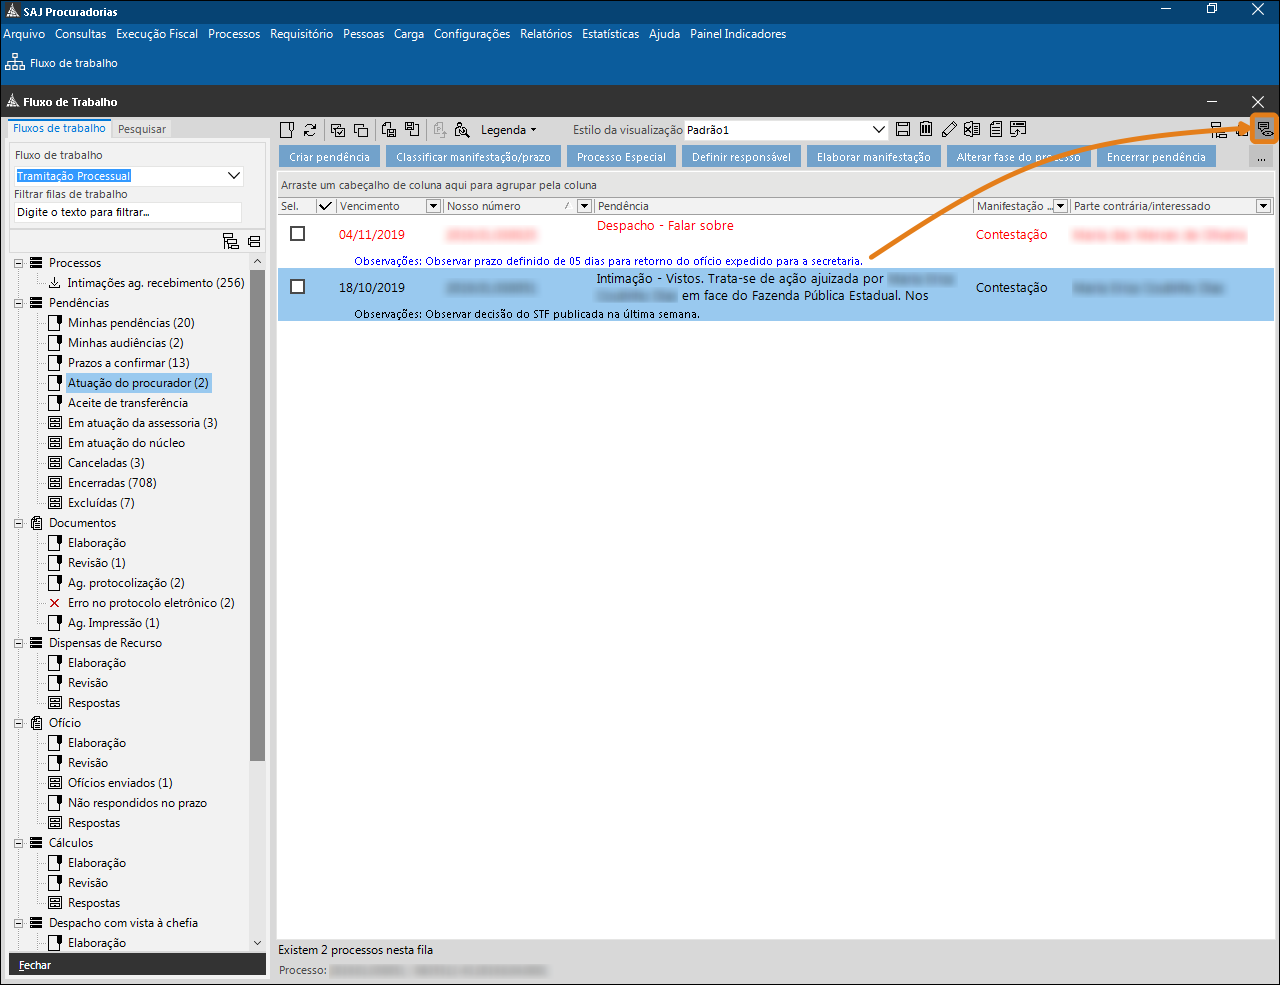
Task: Click the Despacho - Falar sobre pending entry
Action: pos(665,226)
